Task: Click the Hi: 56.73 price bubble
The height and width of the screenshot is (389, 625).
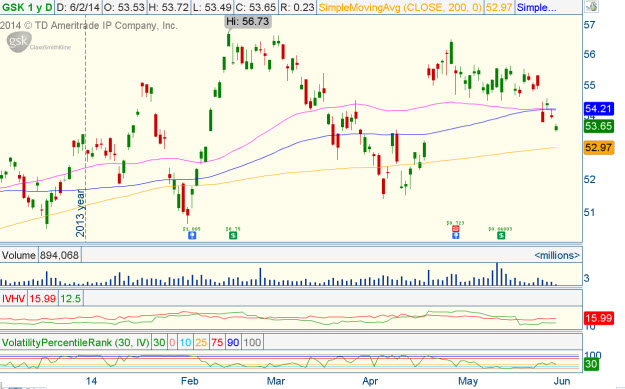Action: 248,21
